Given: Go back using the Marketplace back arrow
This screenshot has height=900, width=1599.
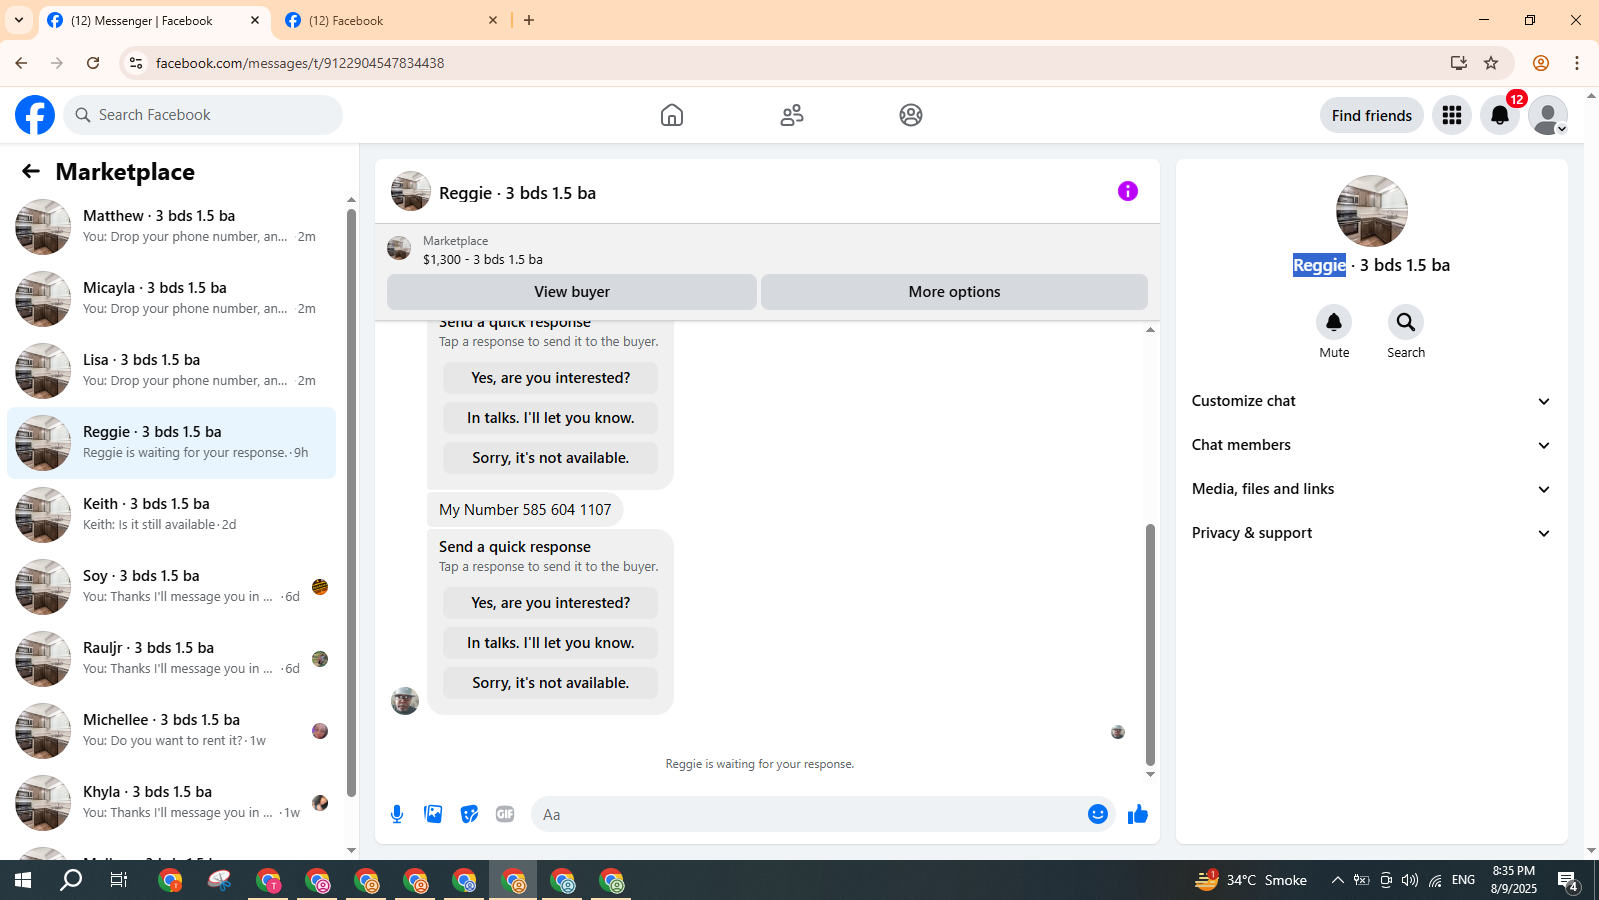Looking at the screenshot, I should 31,172.
